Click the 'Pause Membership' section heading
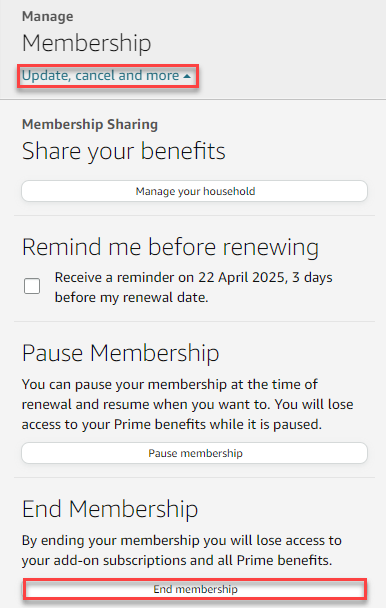This screenshot has height=608, width=386. click(x=121, y=353)
